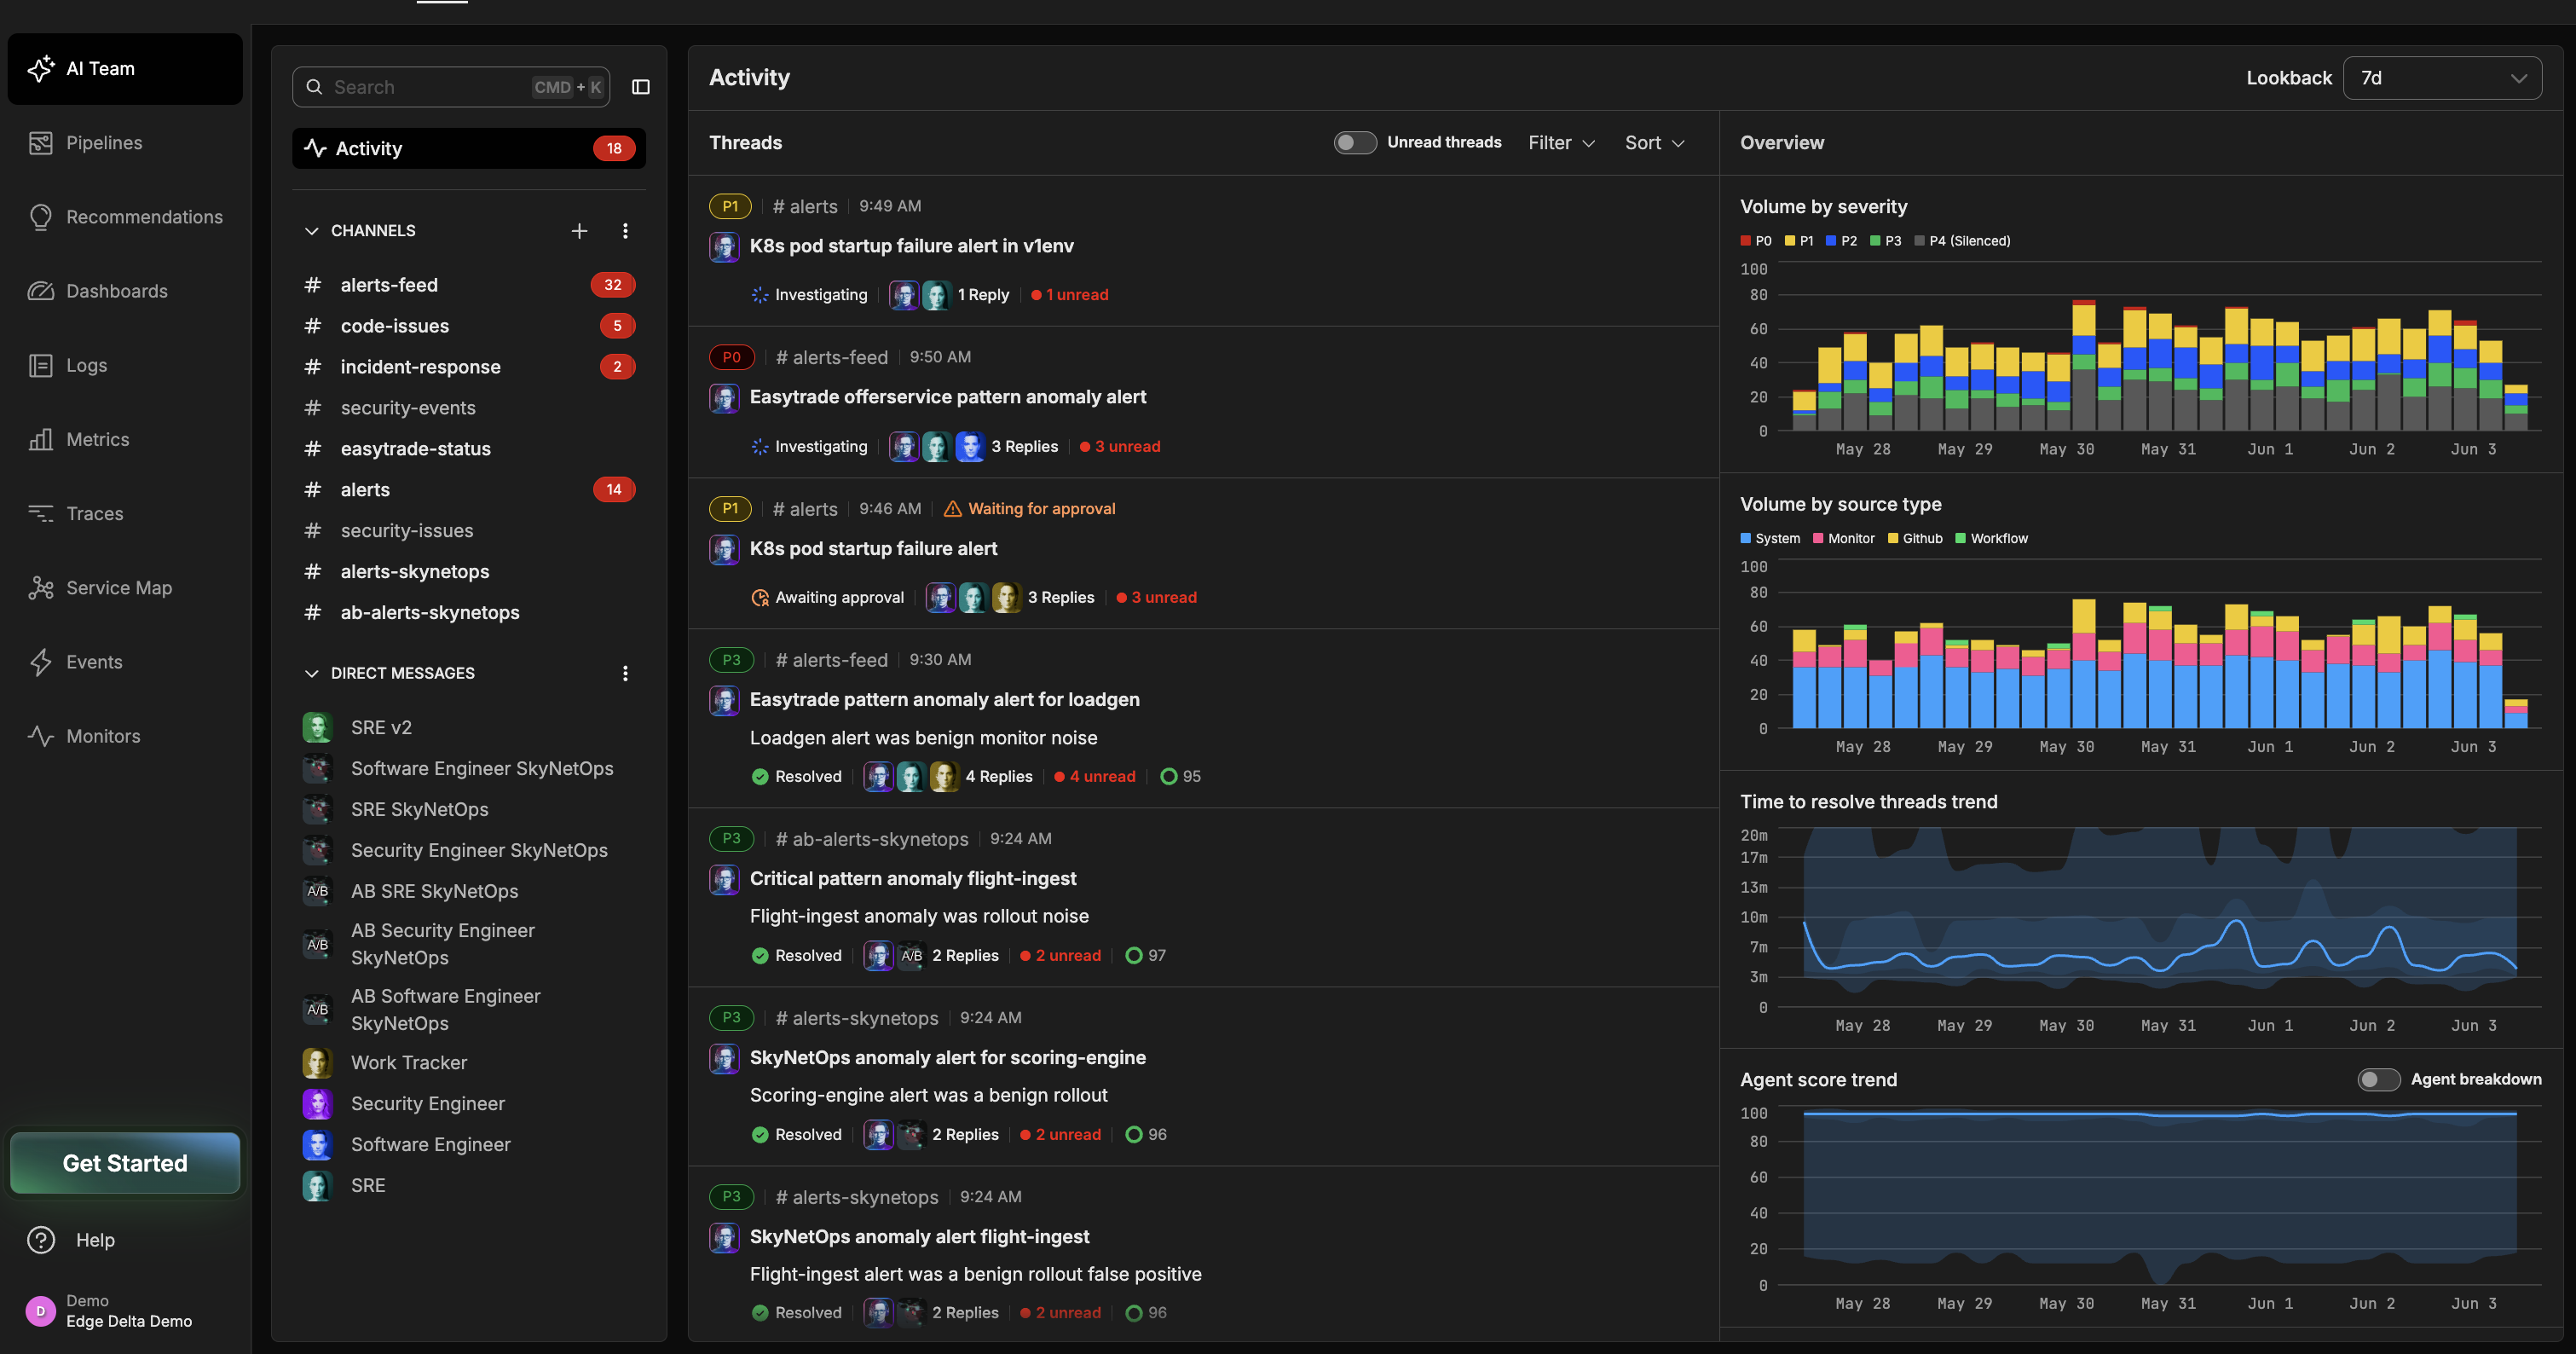Open the Lookback 7d dropdown
This screenshot has width=2576, height=1354.
(2442, 78)
